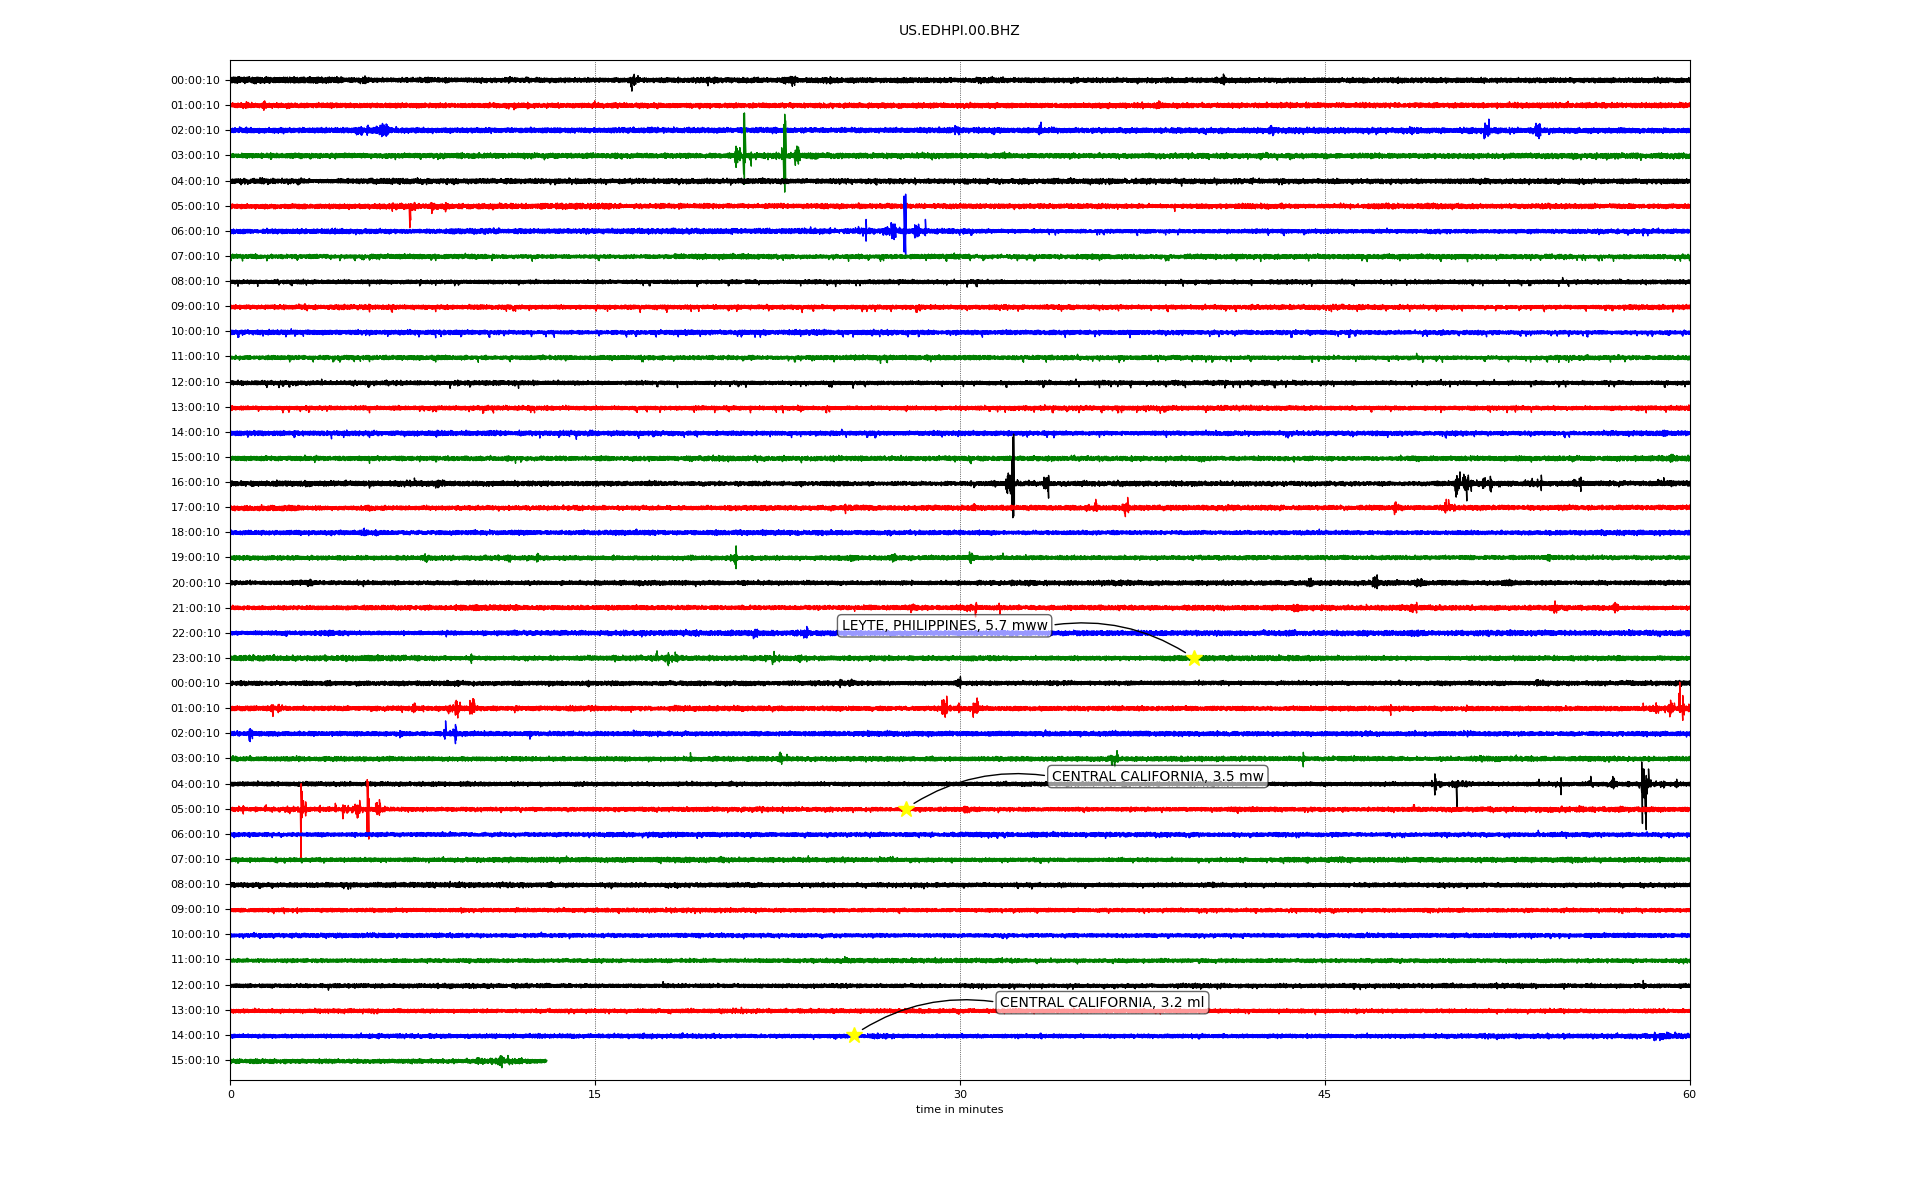Click the 12:00:10 row label near top half
This screenshot has height=1200, width=1920.
pos(195,383)
